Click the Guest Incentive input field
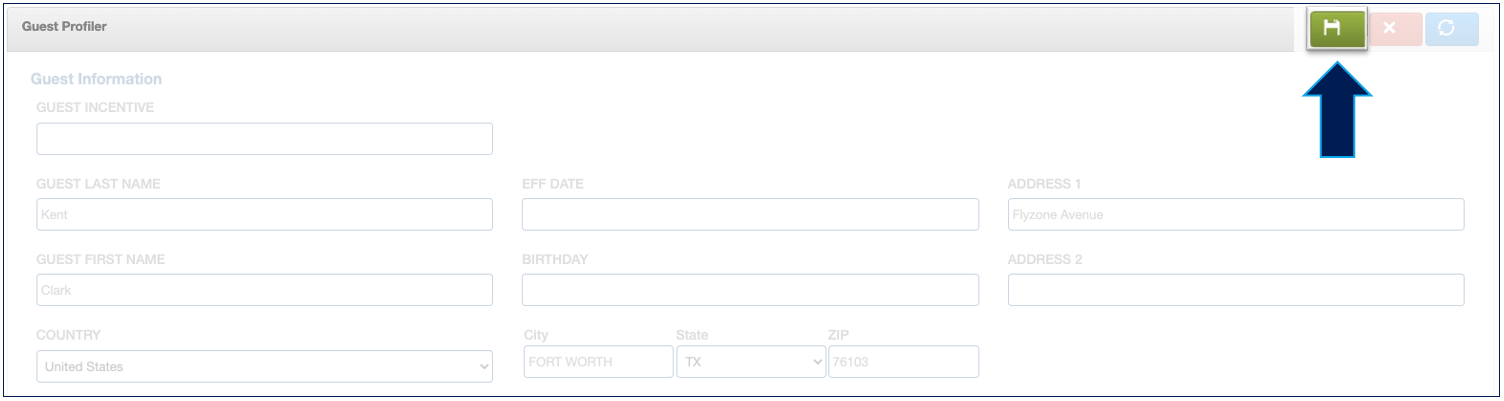 [x=264, y=139]
